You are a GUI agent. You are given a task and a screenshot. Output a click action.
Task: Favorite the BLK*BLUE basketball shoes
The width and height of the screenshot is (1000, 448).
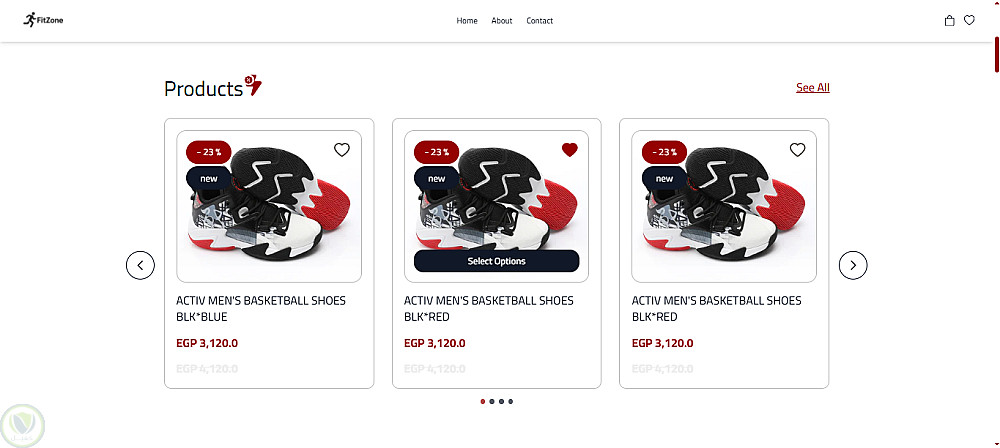342,150
